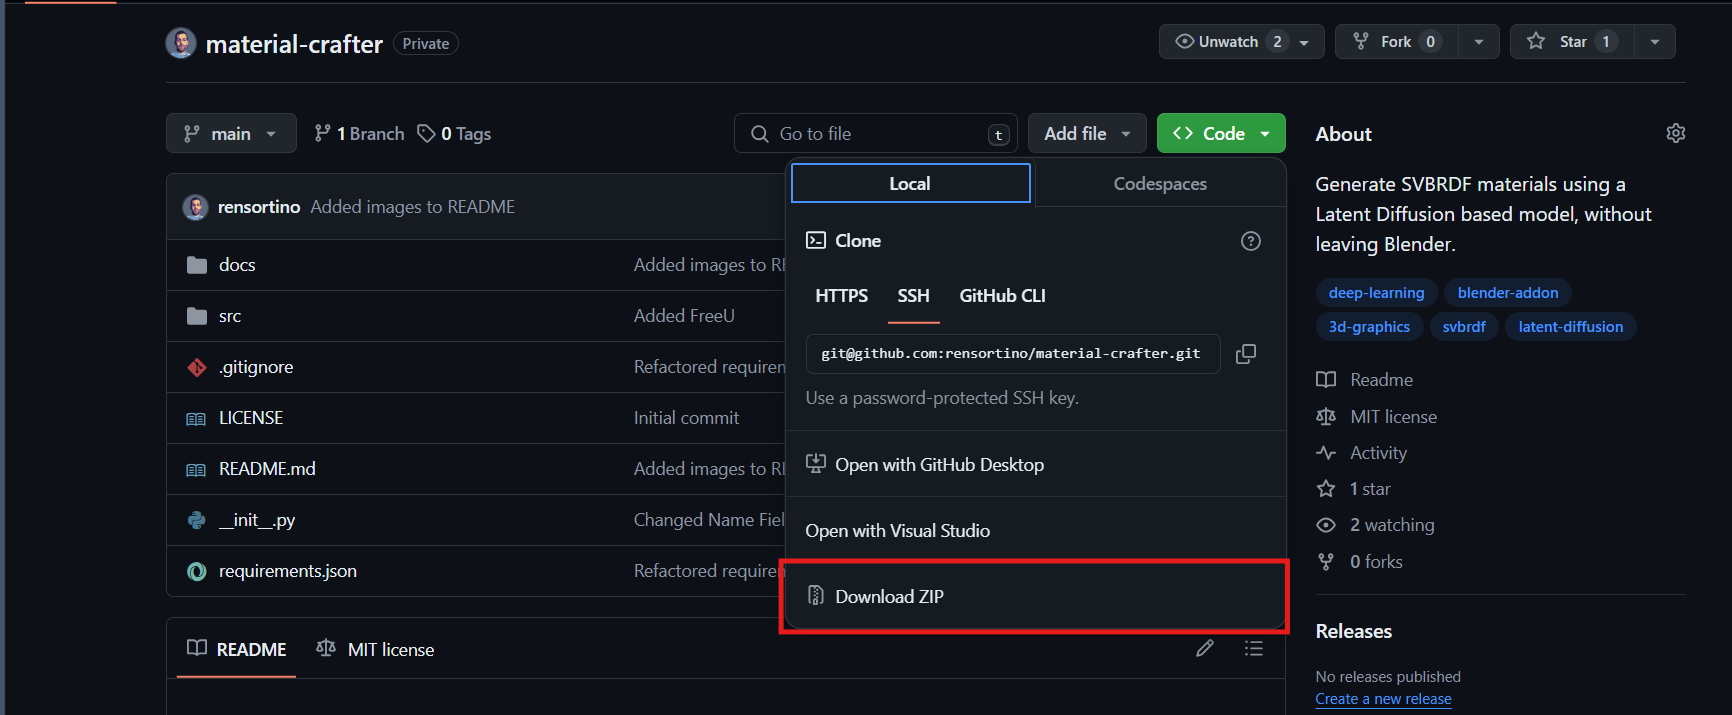Open the blender-addon topic tag
Viewport: 1732px width, 715px height.
coord(1508,292)
